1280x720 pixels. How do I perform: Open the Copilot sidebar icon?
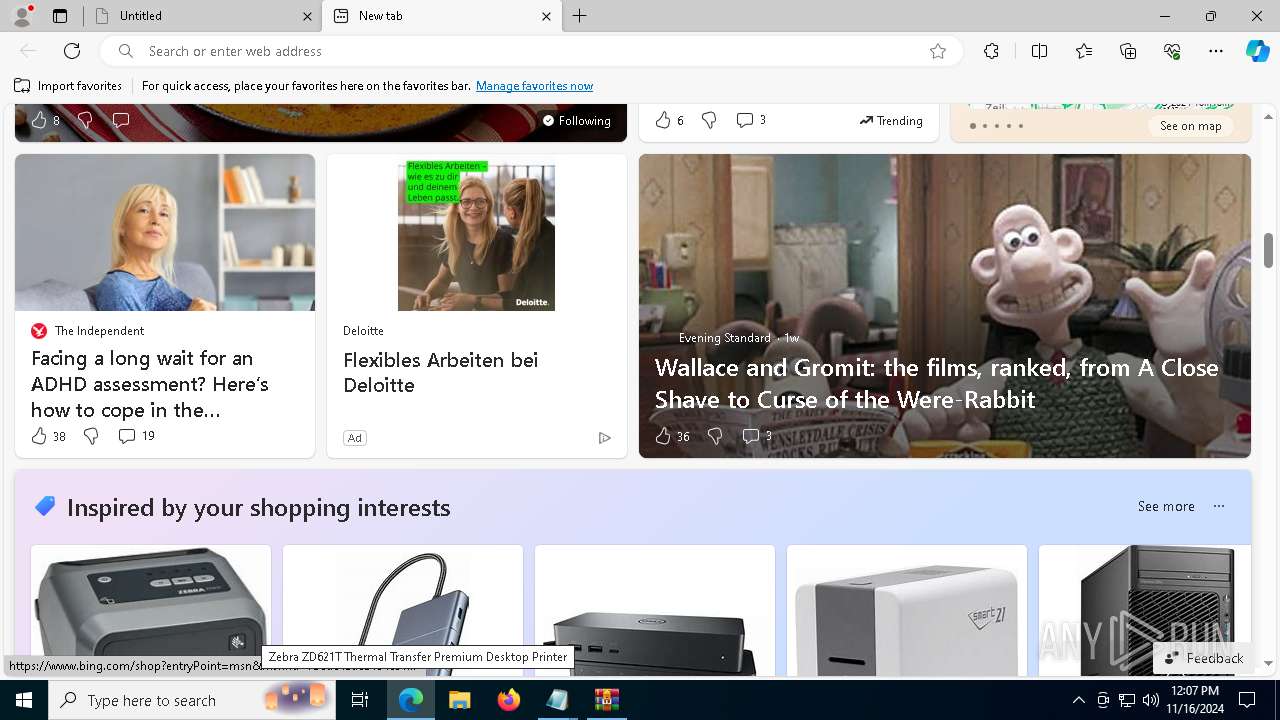(1257, 51)
